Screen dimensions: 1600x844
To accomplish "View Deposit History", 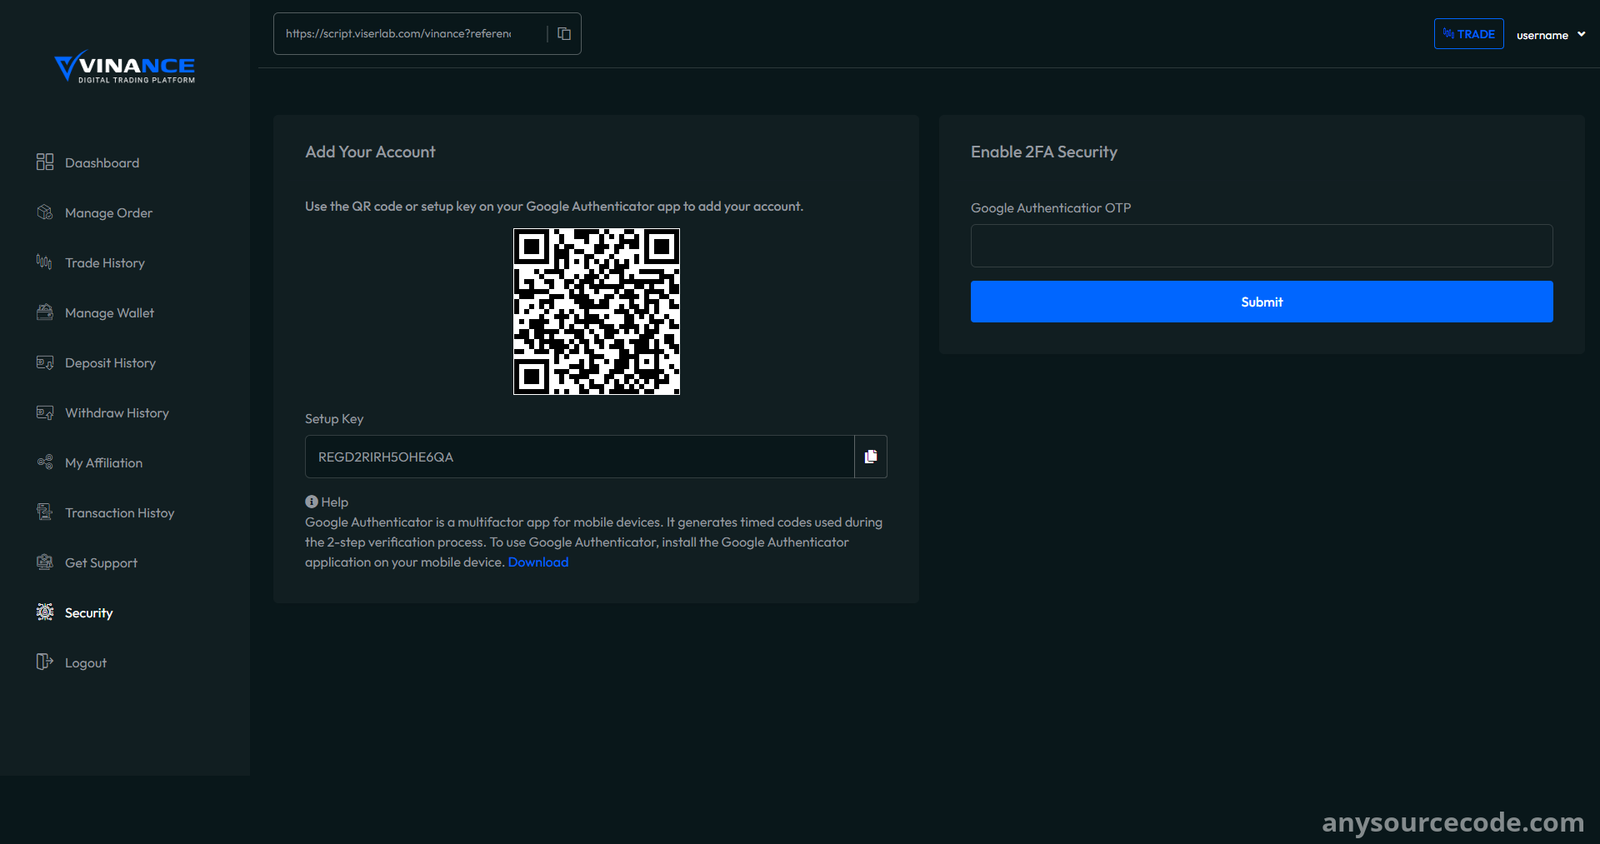I will pos(110,363).
